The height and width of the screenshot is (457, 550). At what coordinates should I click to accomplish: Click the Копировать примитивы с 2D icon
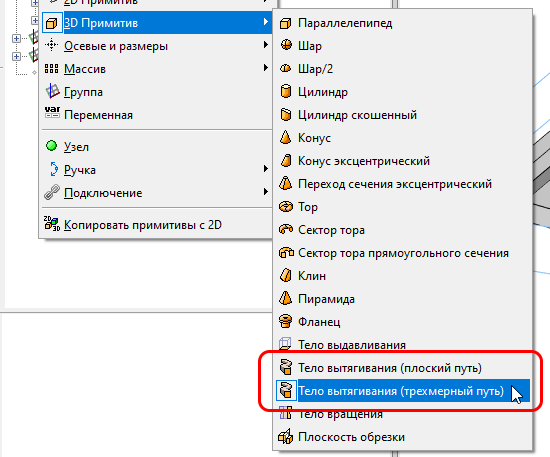(x=52, y=223)
